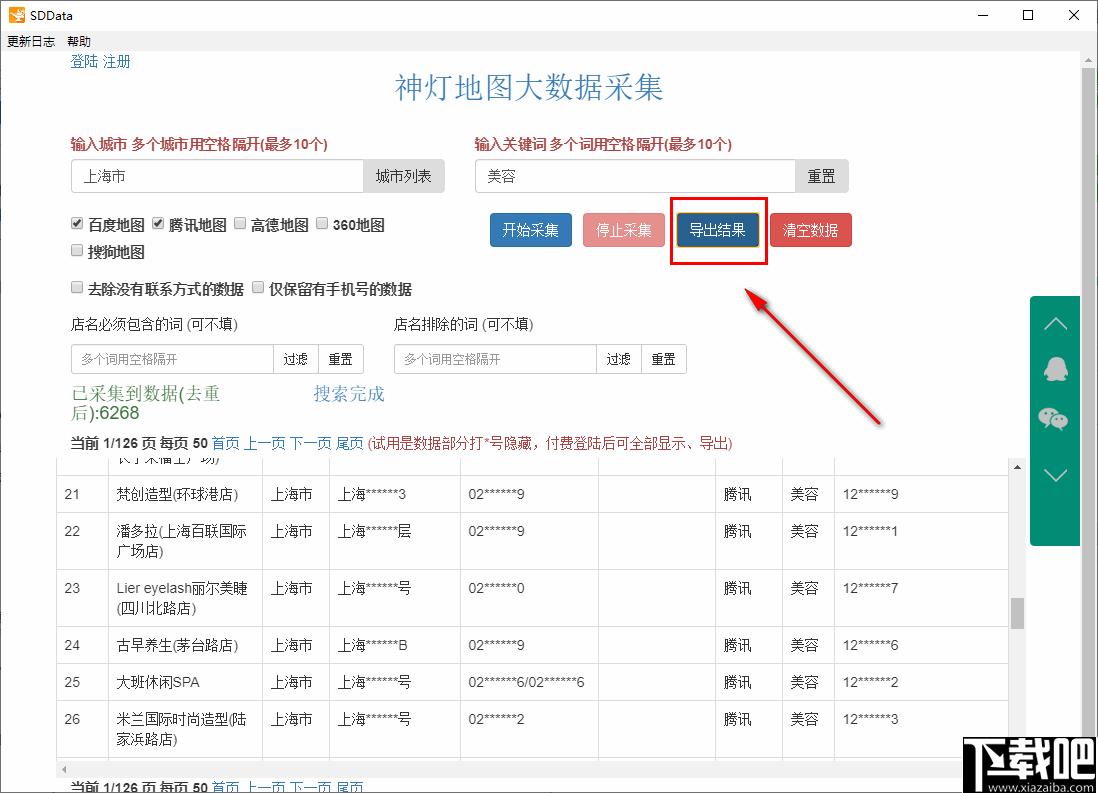Screen dimensions: 1098x793
Task: Check 仅保留有手机号的数据 option
Action: pos(258,287)
